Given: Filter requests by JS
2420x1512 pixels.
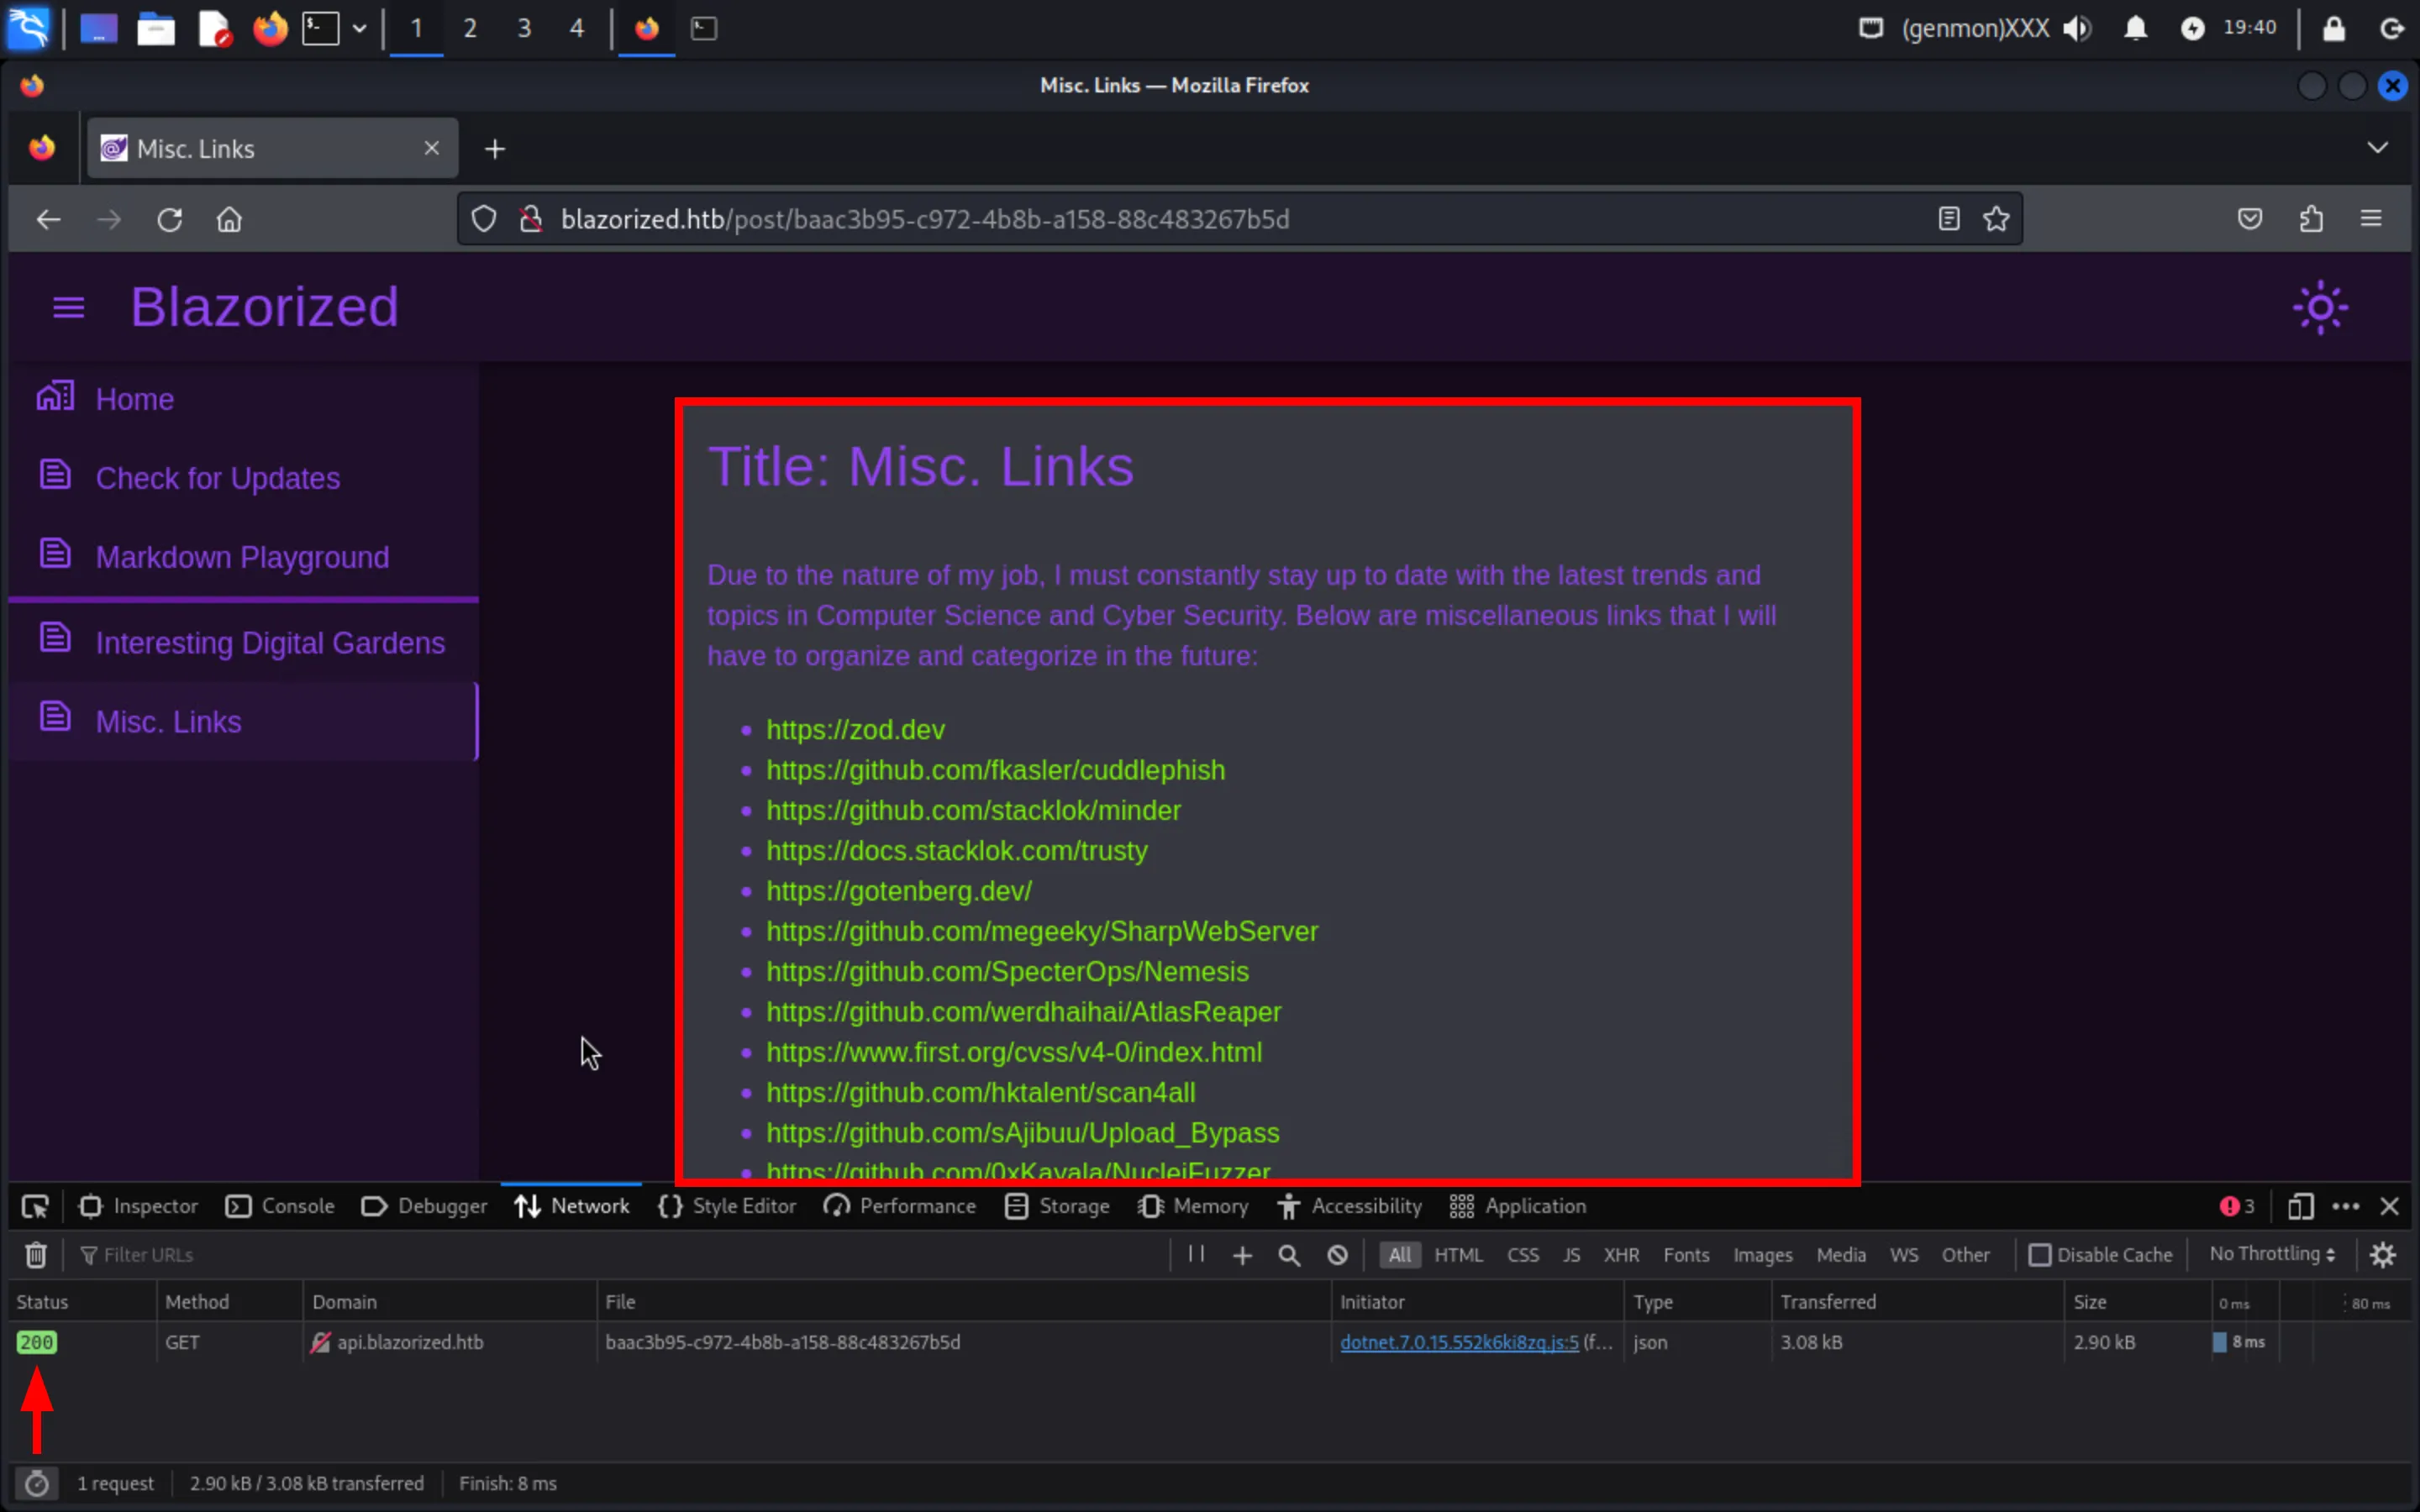Looking at the screenshot, I should (1571, 1255).
